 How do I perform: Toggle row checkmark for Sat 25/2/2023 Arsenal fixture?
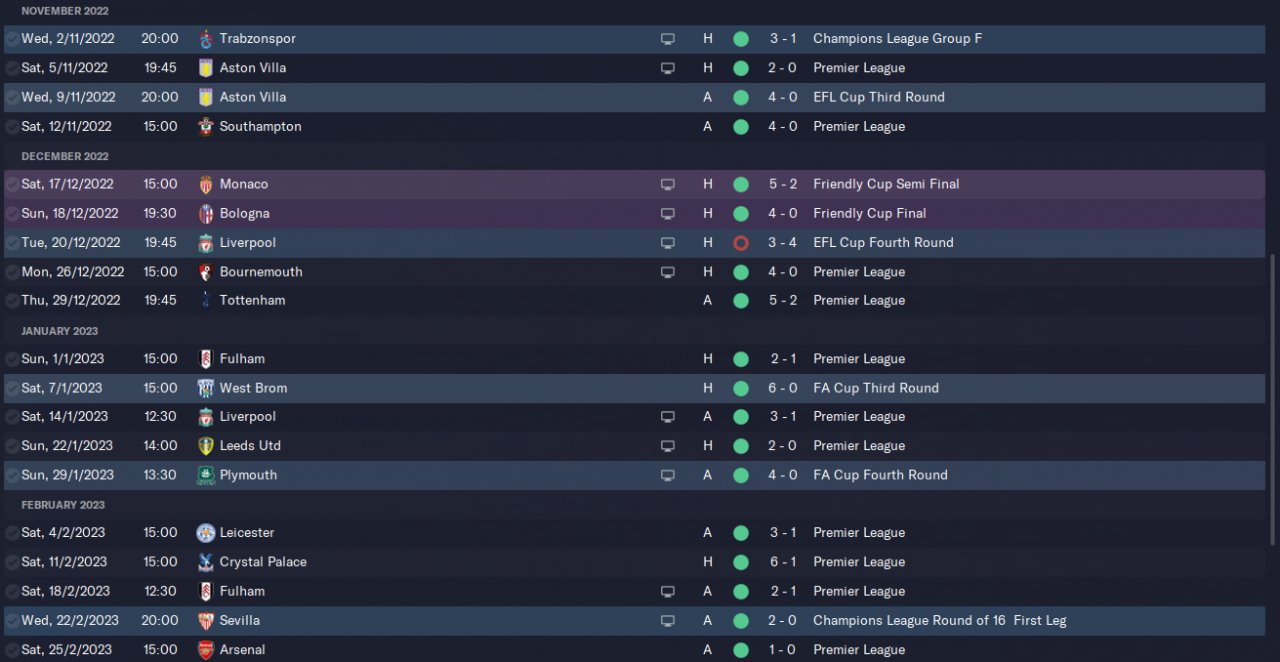coord(11,650)
